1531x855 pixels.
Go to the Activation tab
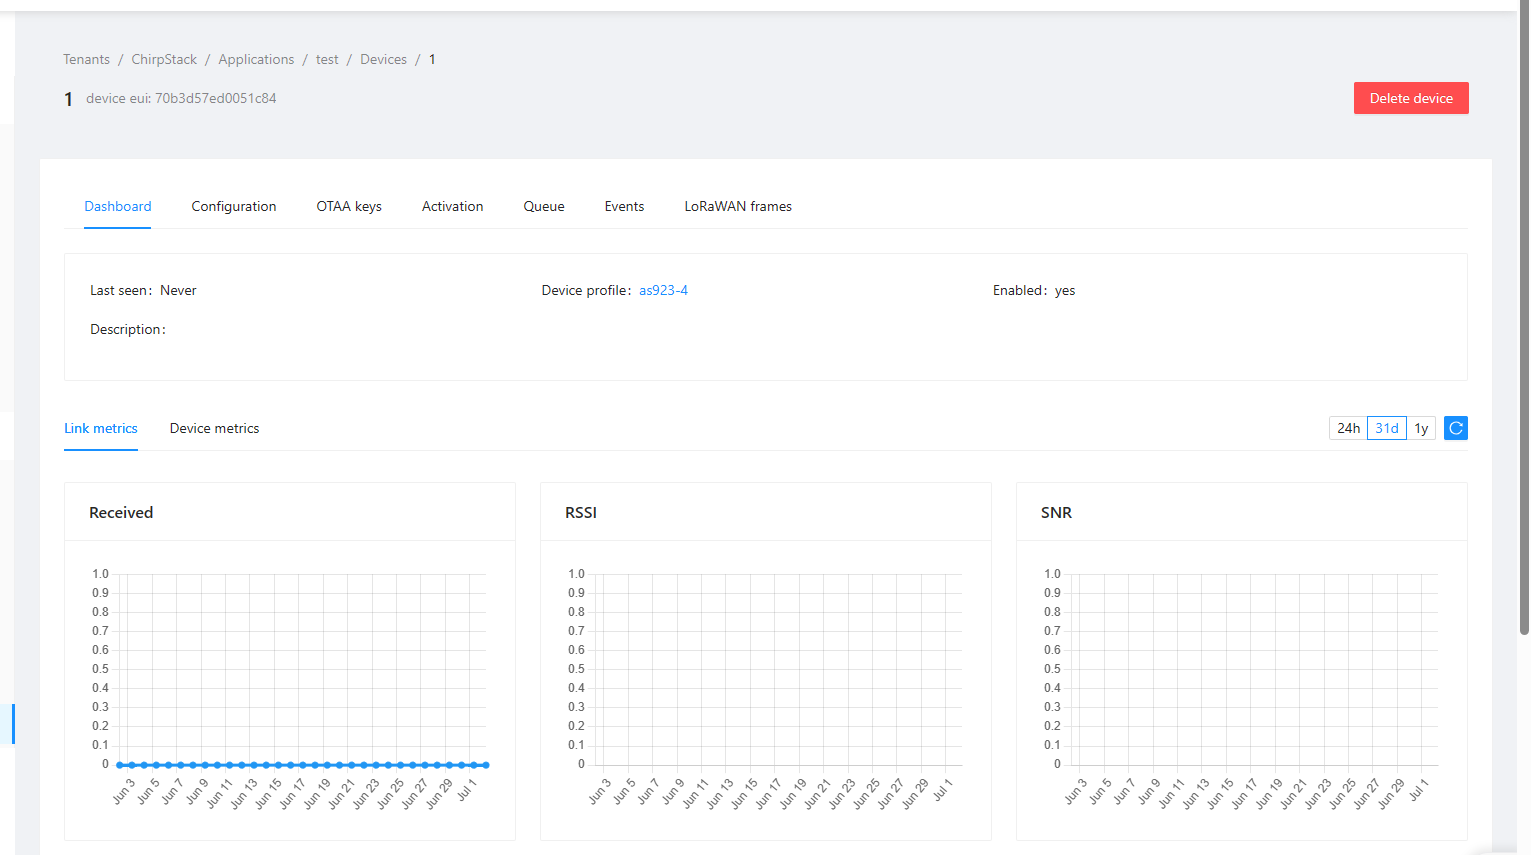[x=452, y=206]
